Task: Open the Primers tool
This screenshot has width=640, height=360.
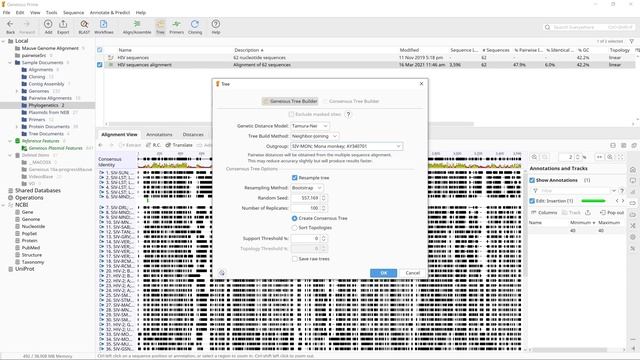Action: click(x=176, y=27)
